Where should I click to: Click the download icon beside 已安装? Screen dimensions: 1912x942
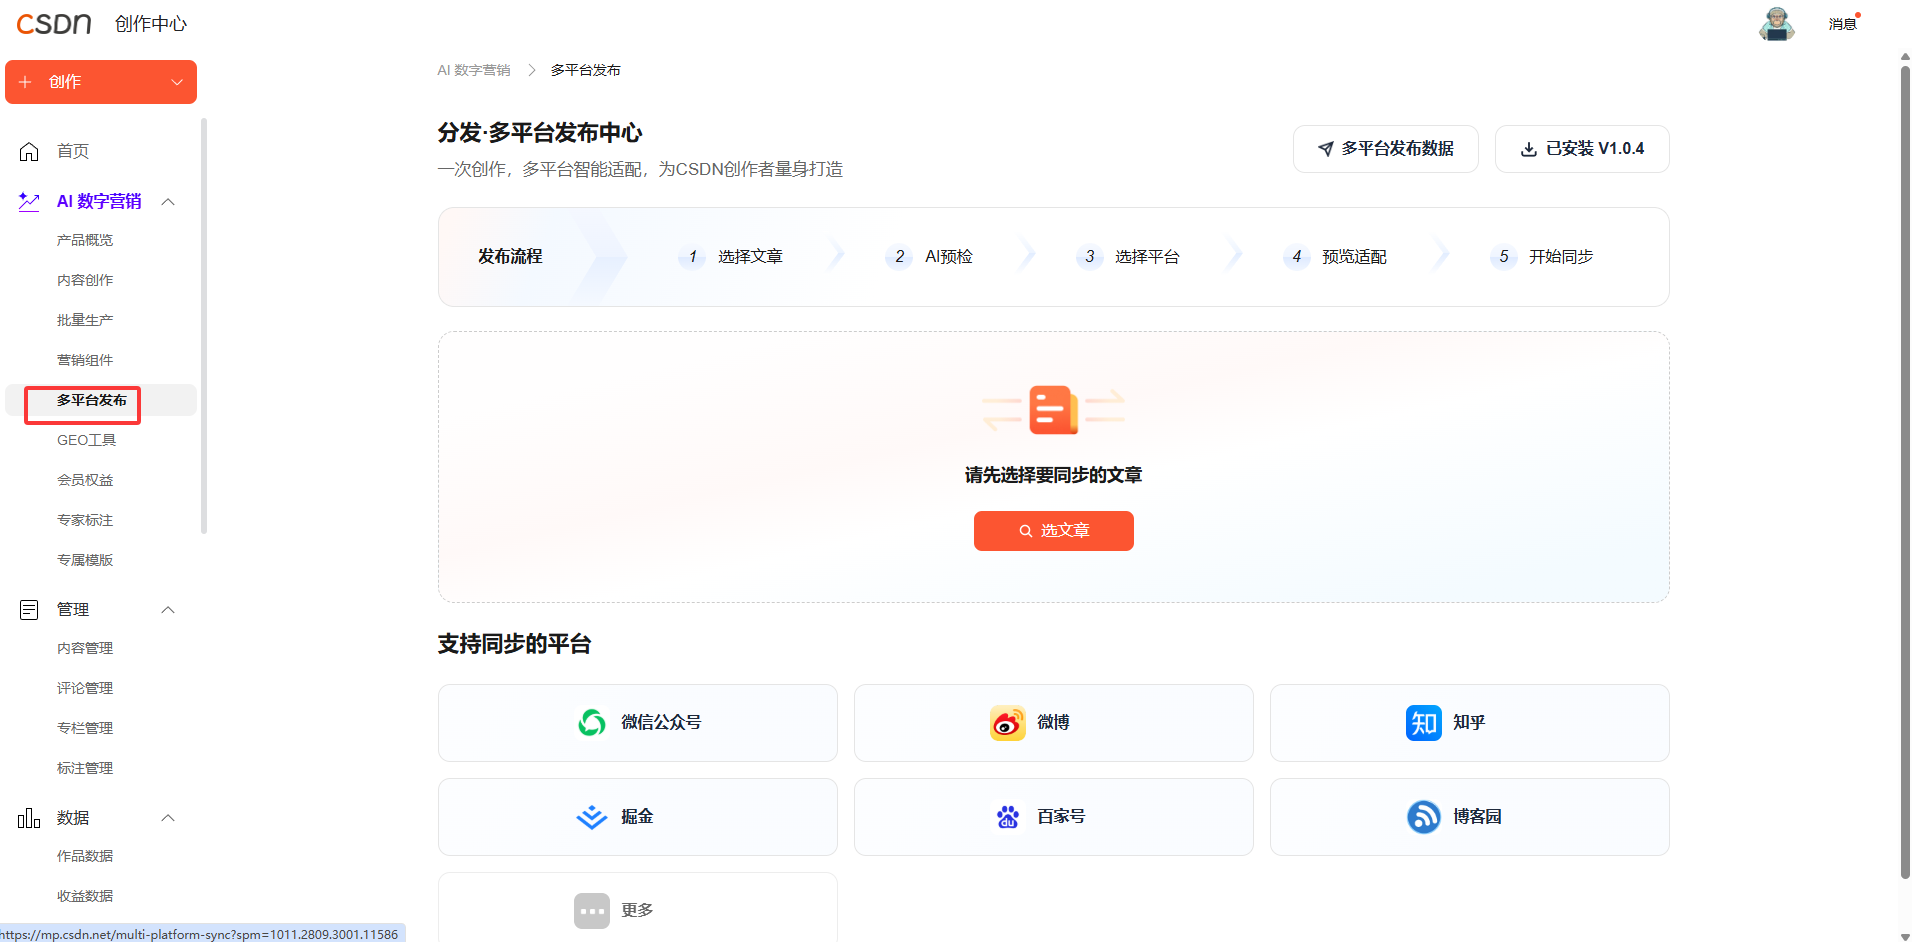pyautogui.click(x=1529, y=149)
